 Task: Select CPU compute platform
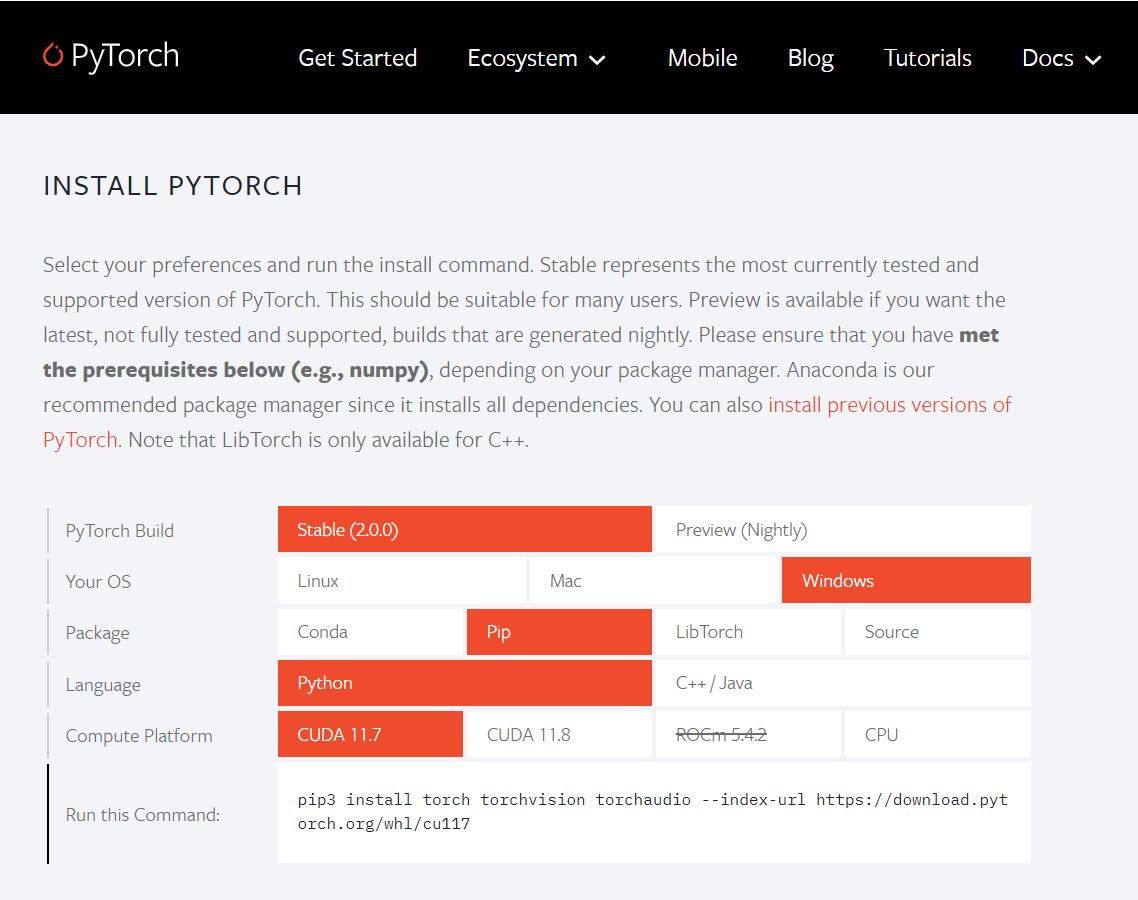tap(938, 735)
